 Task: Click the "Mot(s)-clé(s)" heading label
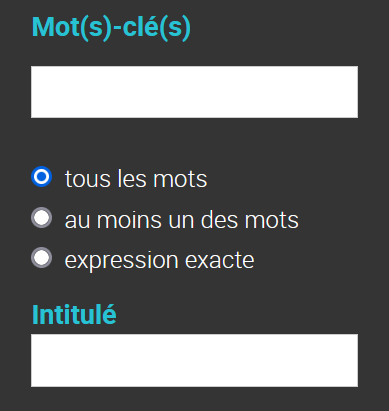(111, 28)
